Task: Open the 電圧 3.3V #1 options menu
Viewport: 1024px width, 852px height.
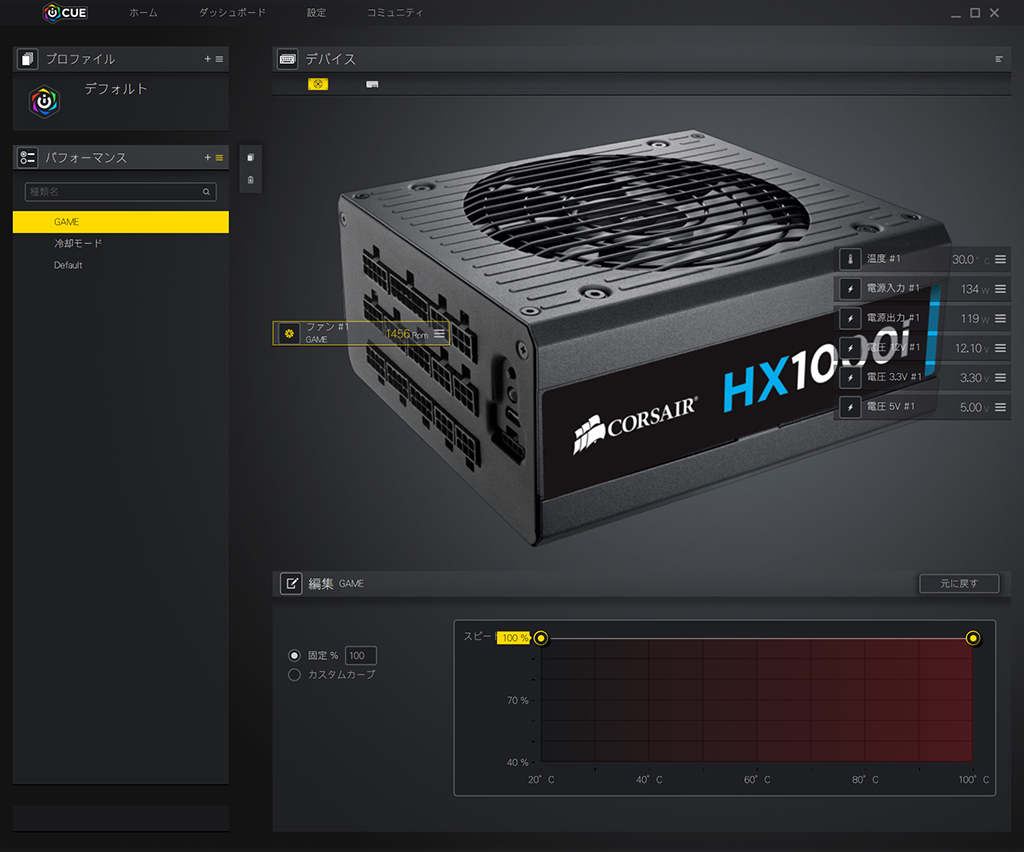Action: tap(1000, 377)
